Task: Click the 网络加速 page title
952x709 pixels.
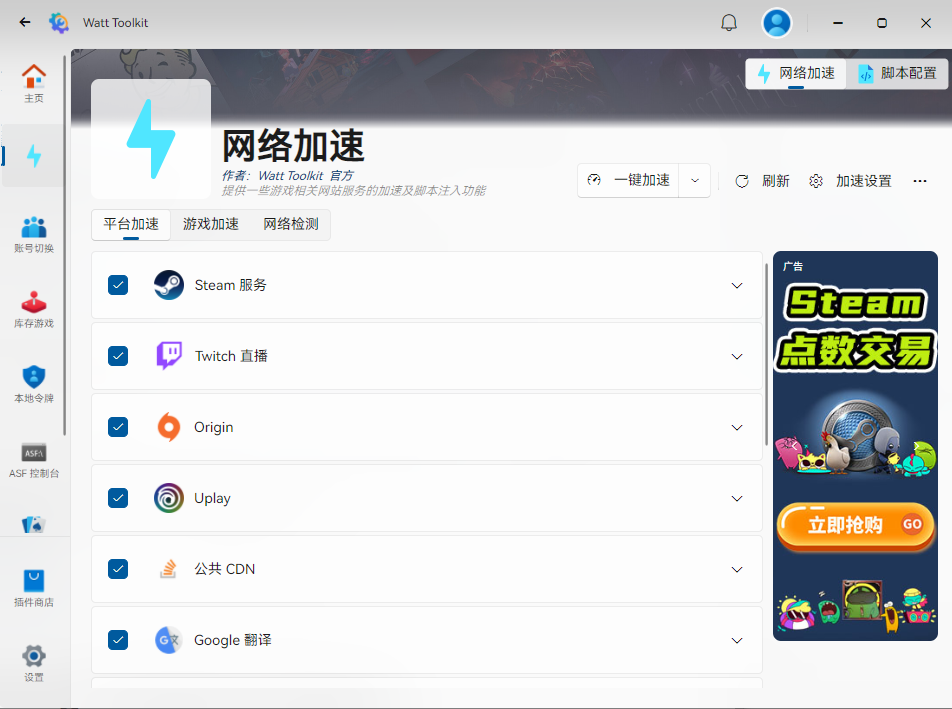Action: 293,146
